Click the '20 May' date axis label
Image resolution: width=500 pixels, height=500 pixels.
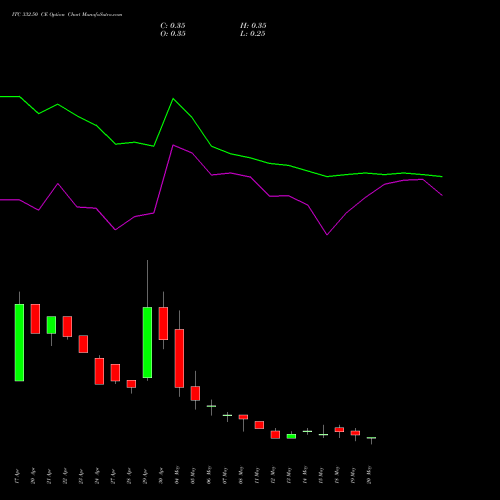pos(369,475)
